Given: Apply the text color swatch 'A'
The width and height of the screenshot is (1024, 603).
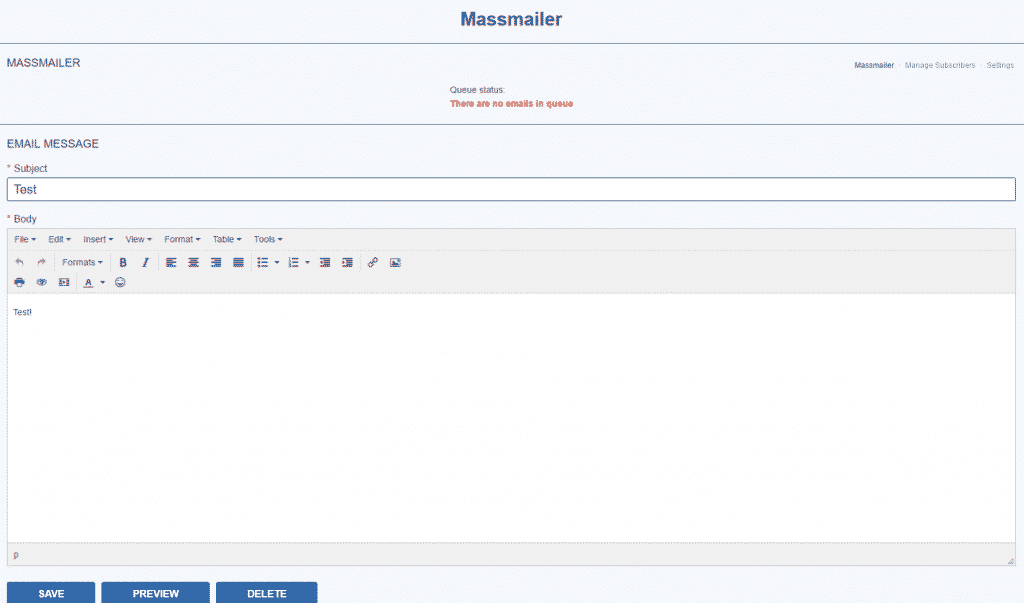Looking at the screenshot, I should (x=88, y=283).
